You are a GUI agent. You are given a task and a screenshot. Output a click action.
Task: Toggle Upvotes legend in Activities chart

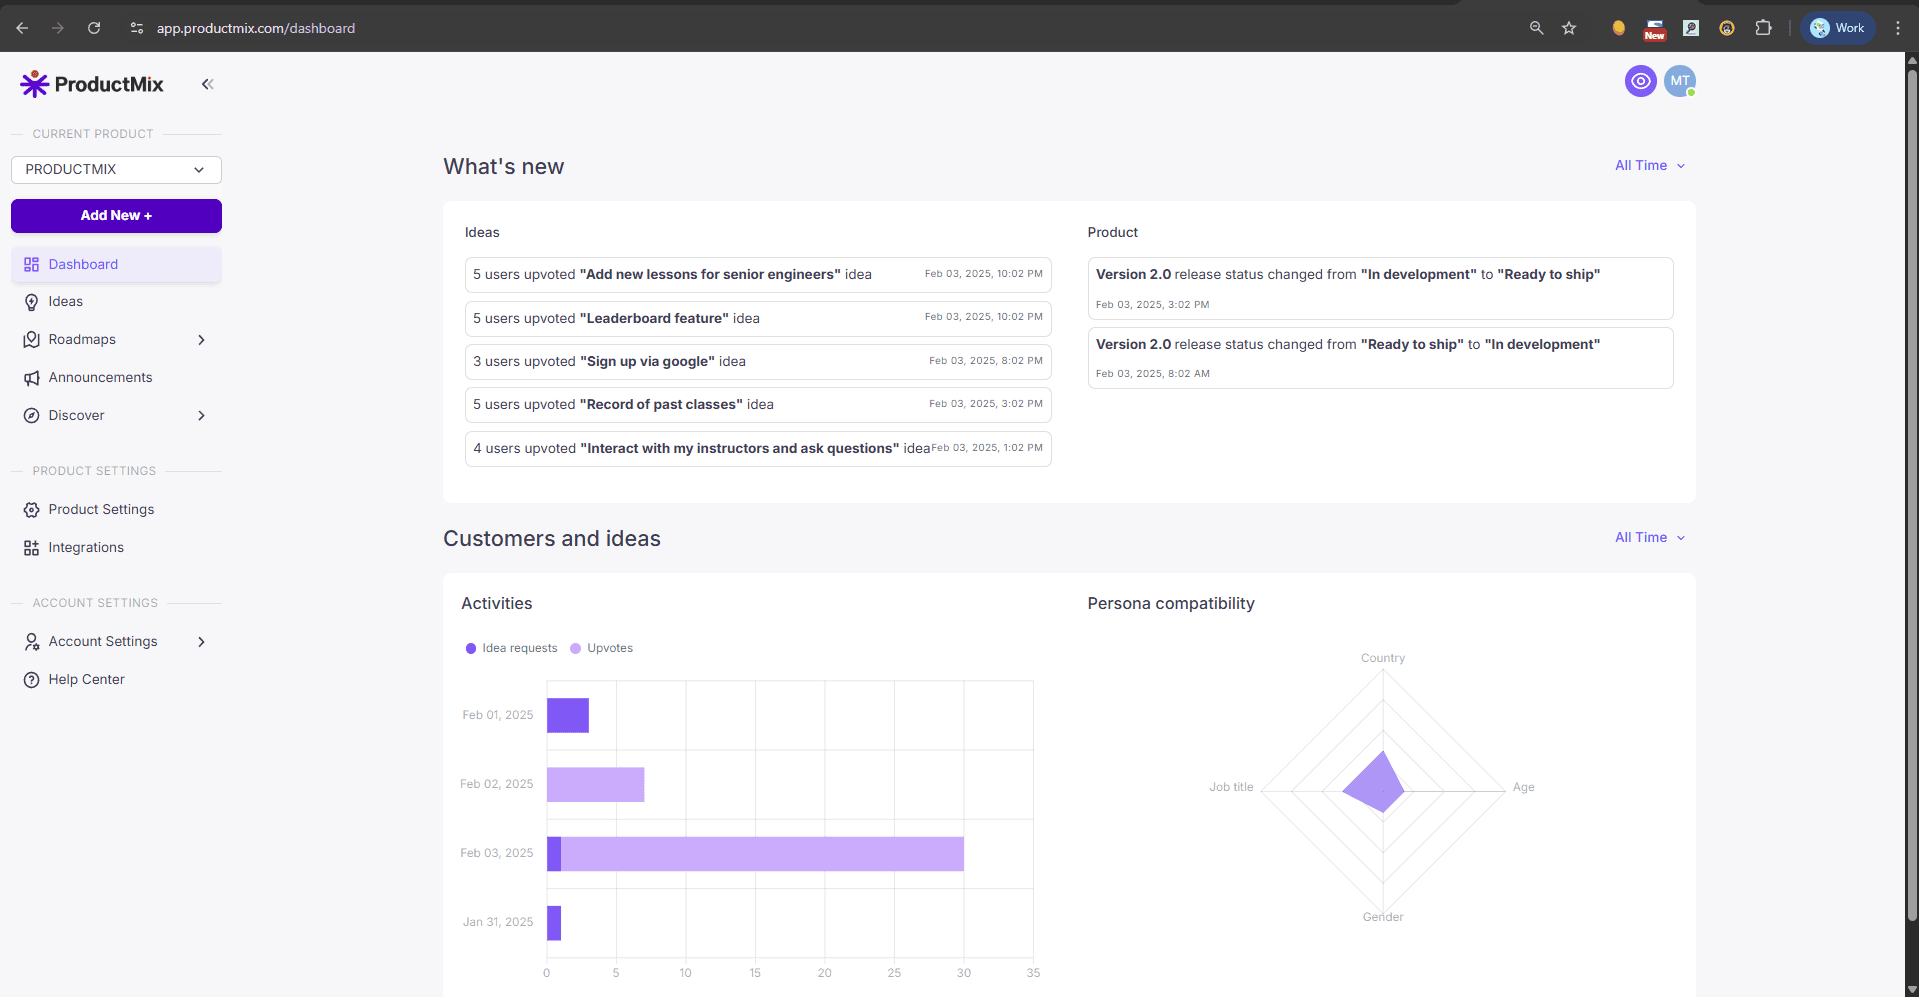point(601,648)
